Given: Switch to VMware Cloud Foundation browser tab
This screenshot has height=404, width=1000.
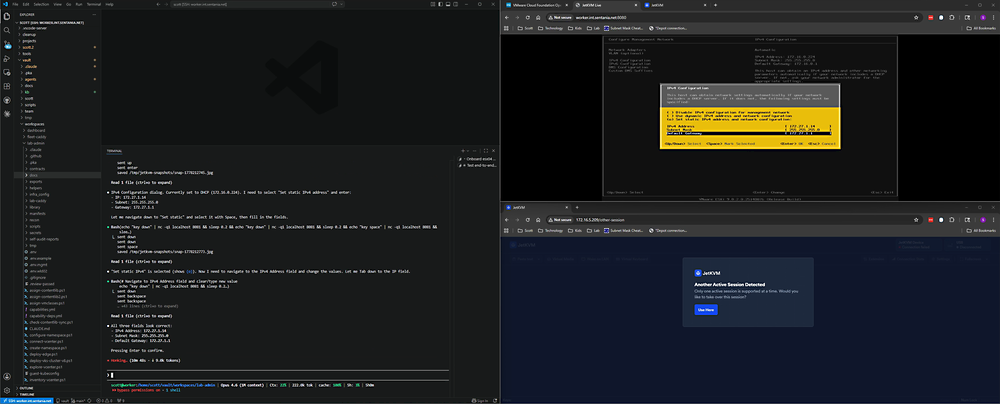Looking at the screenshot, I should point(536,4).
